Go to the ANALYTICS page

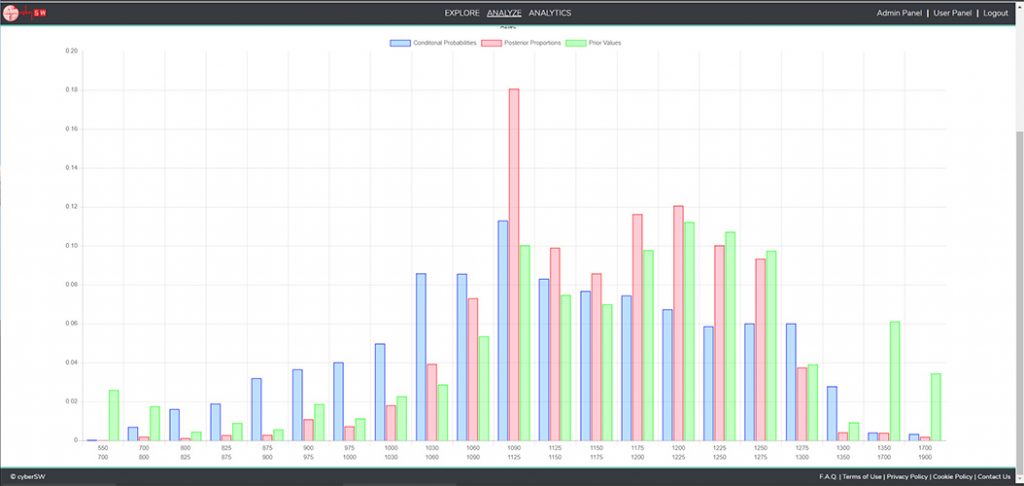click(x=550, y=13)
